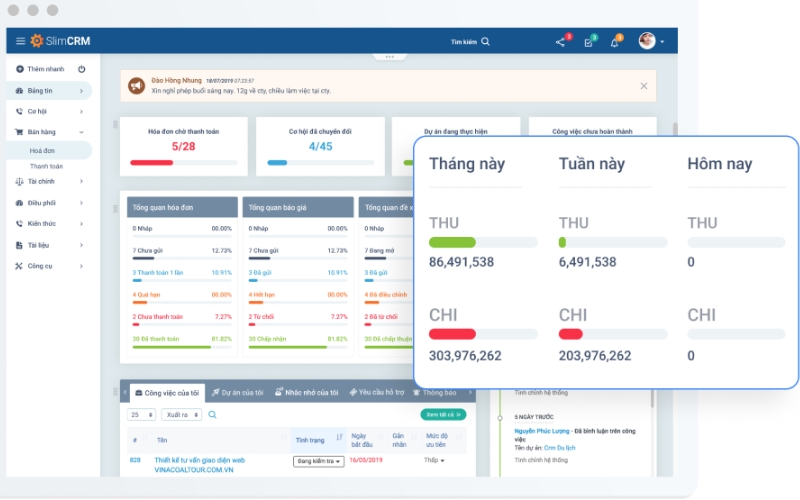Screen dimensions: 800x500
Task: Click 2 Chưa thanh toán link
Action: pyautogui.click(x=158, y=316)
